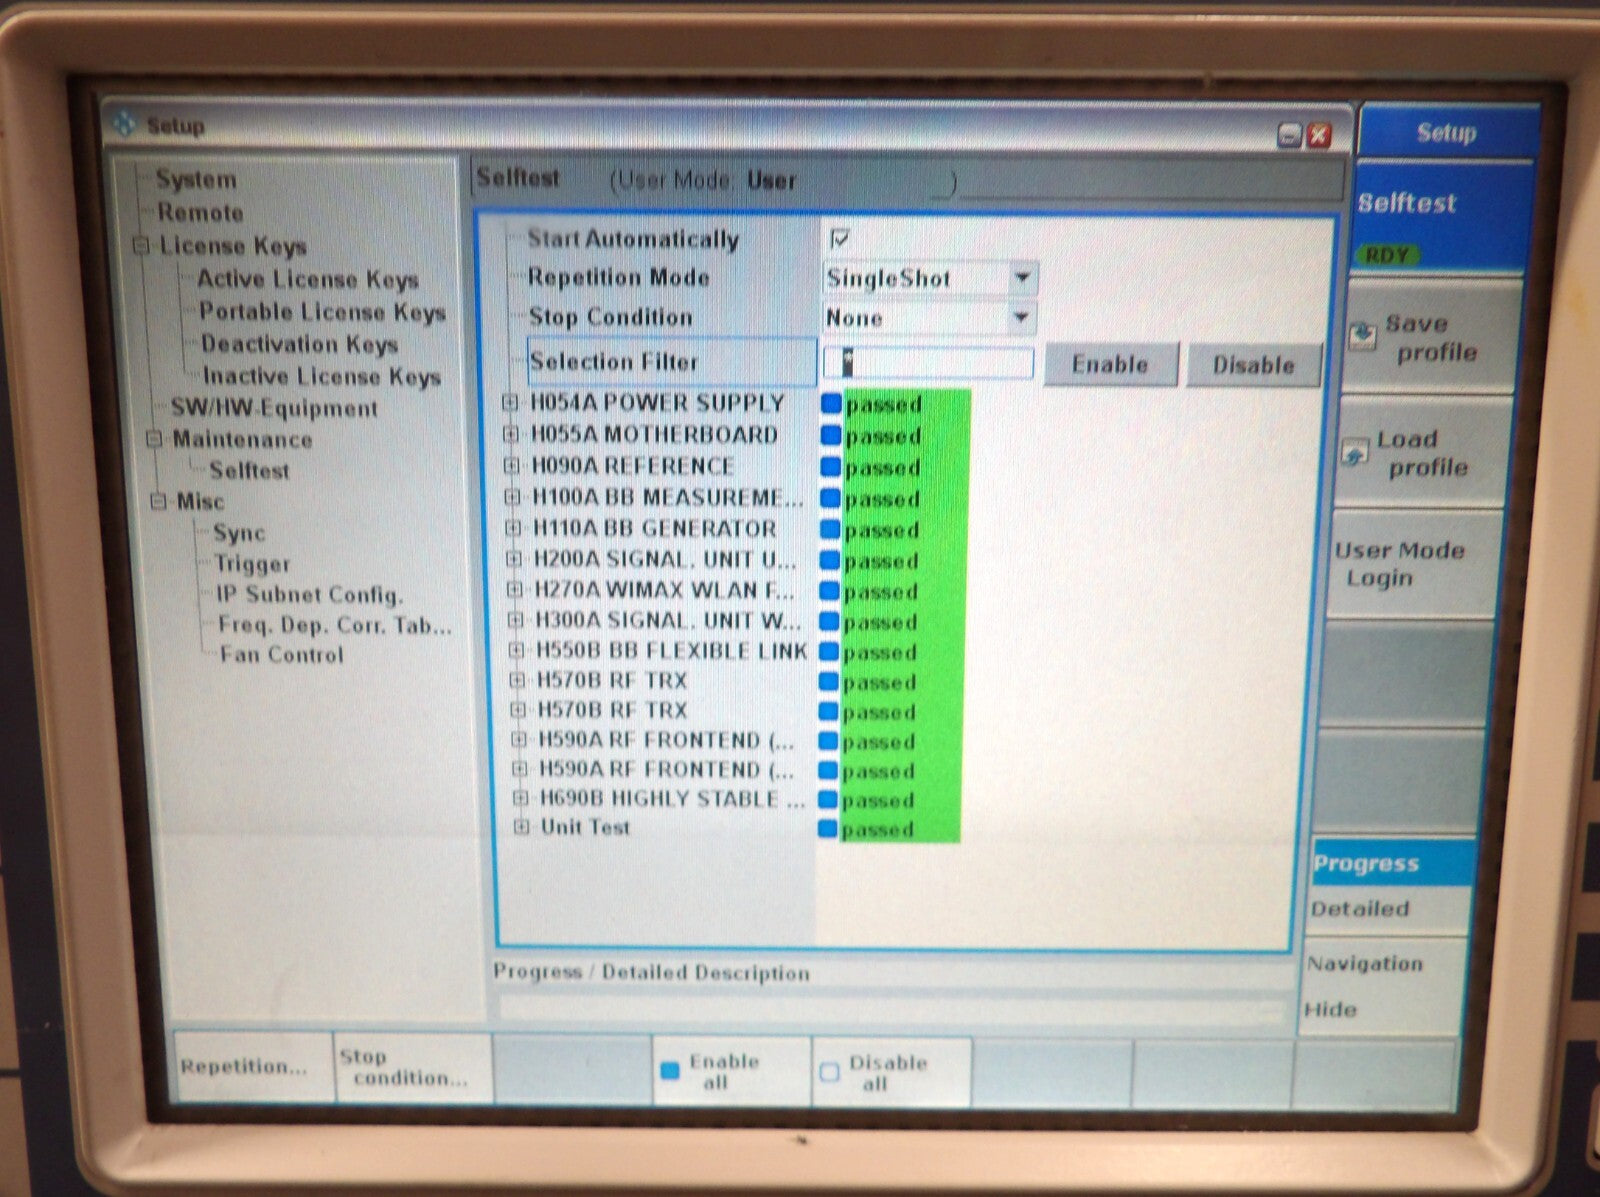Screen dimensions: 1600x1197
Task: Expand the H200A SIGNAL. UNIT U... node
Action: pyautogui.click(x=514, y=559)
